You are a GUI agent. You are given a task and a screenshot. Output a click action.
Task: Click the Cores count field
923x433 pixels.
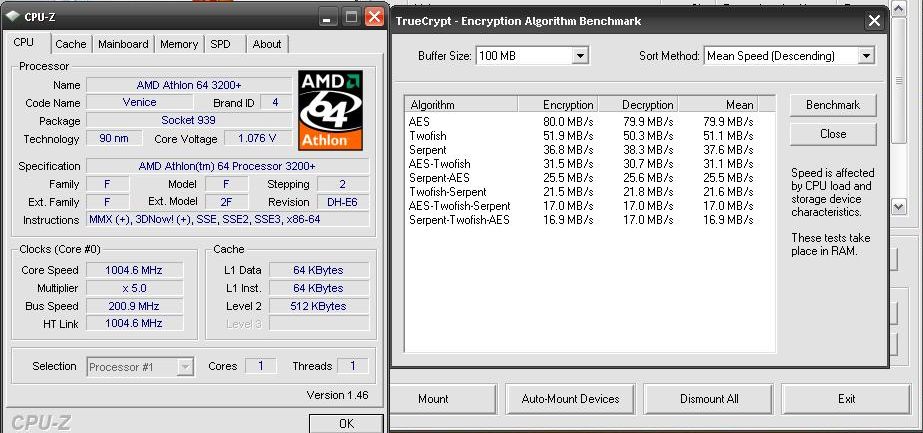click(x=261, y=366)
